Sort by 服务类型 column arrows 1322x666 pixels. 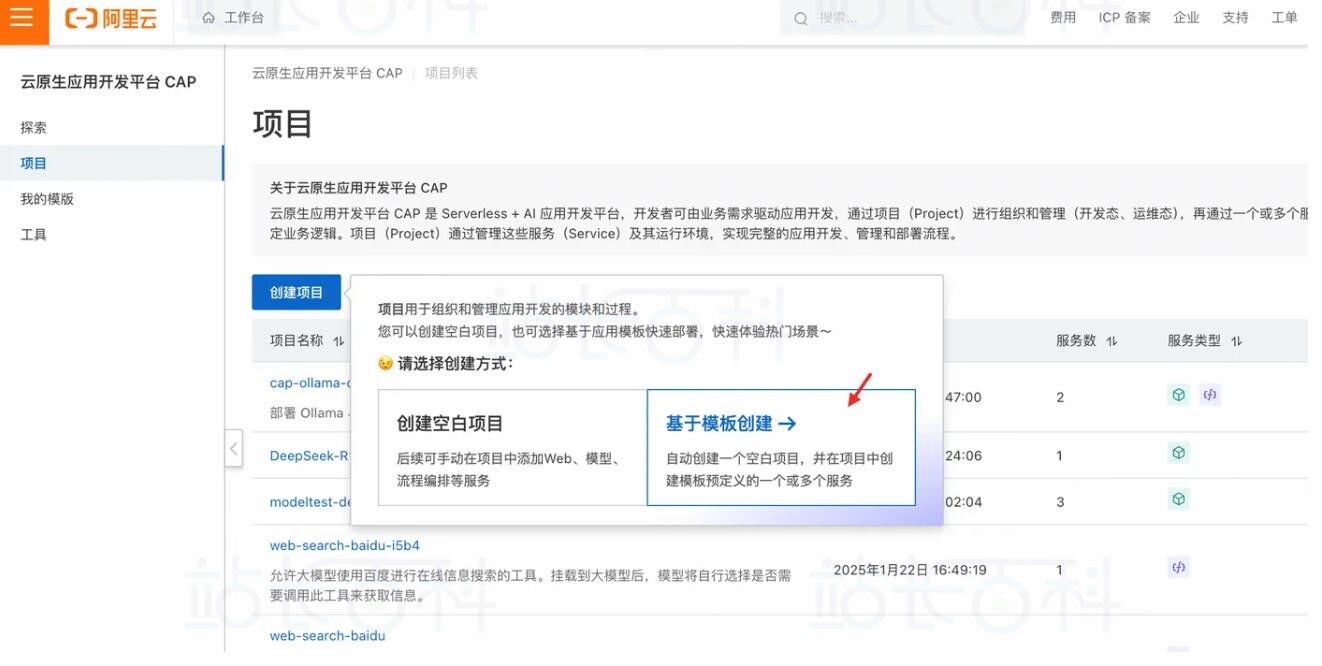[x=1237, y=341]
